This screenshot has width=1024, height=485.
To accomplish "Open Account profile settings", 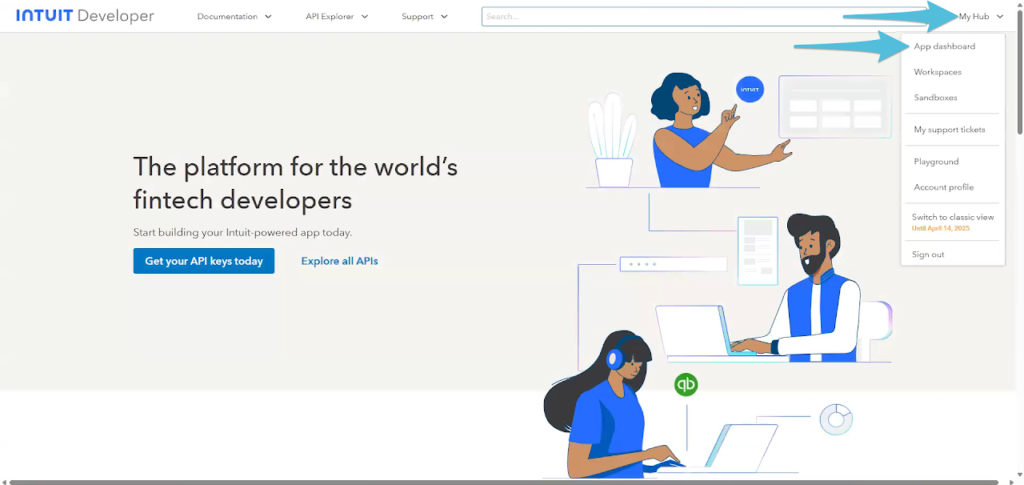I will coord(944,187).
